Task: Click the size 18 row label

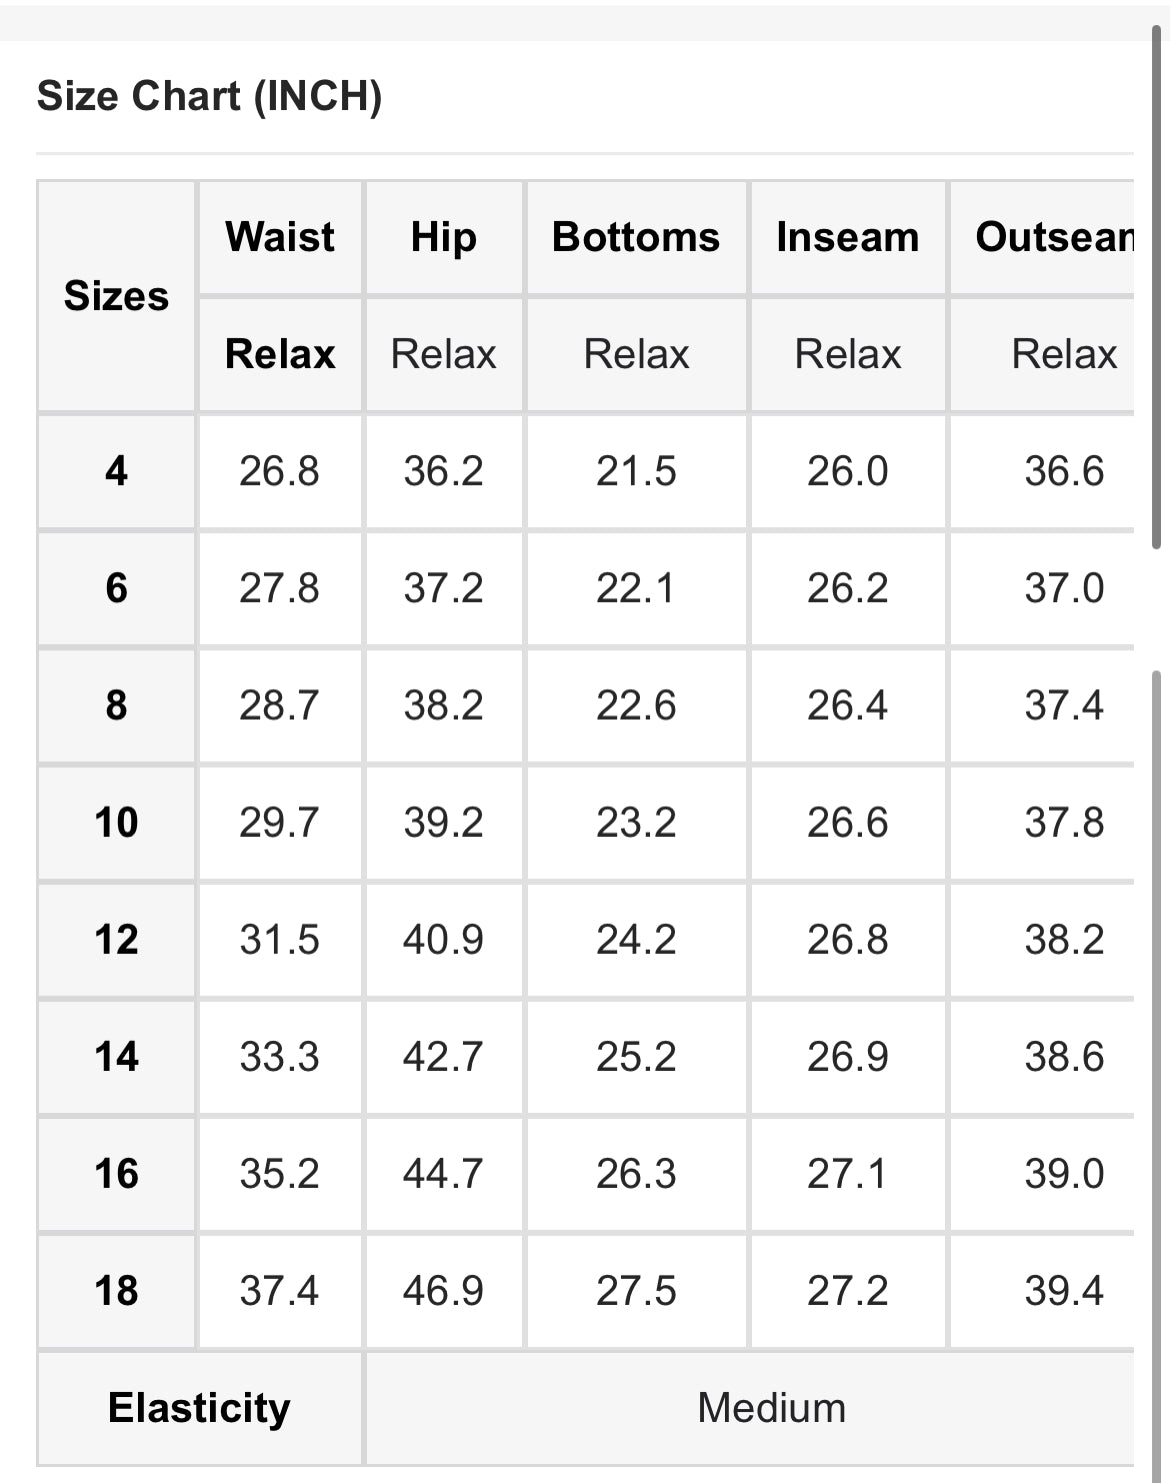Action: point(116,1291)
